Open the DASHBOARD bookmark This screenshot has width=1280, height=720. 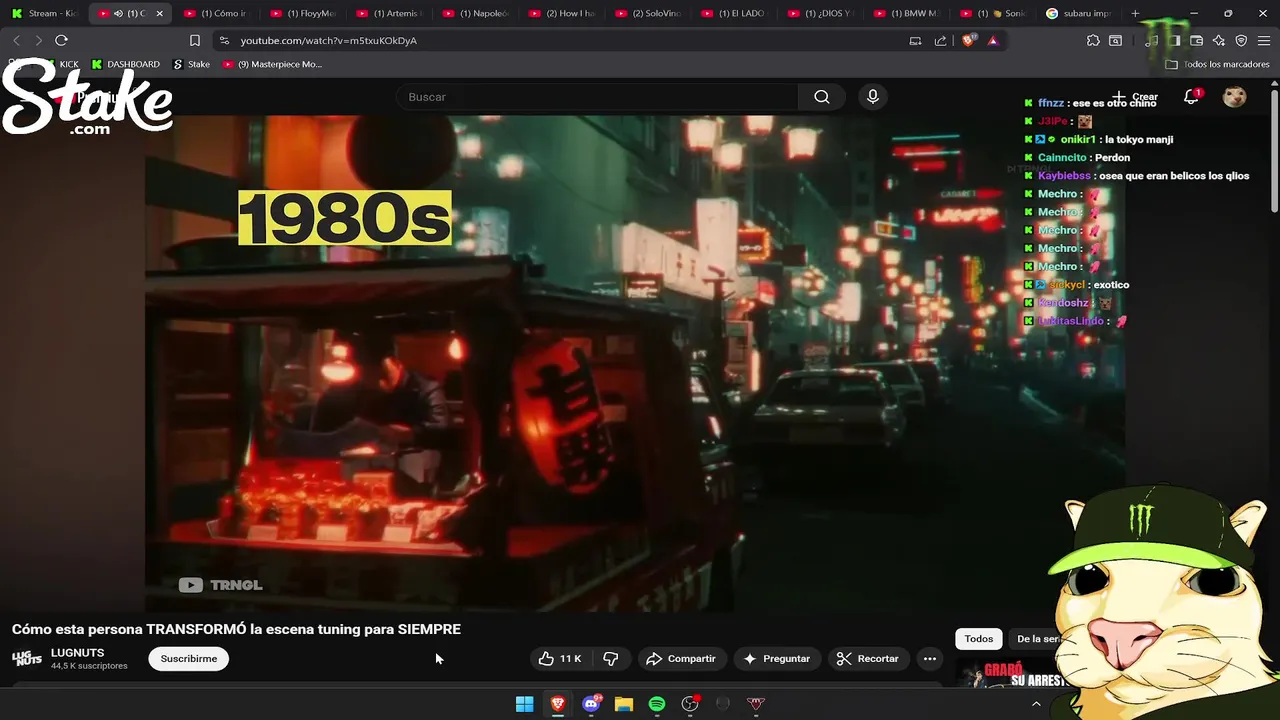(126, 64)
